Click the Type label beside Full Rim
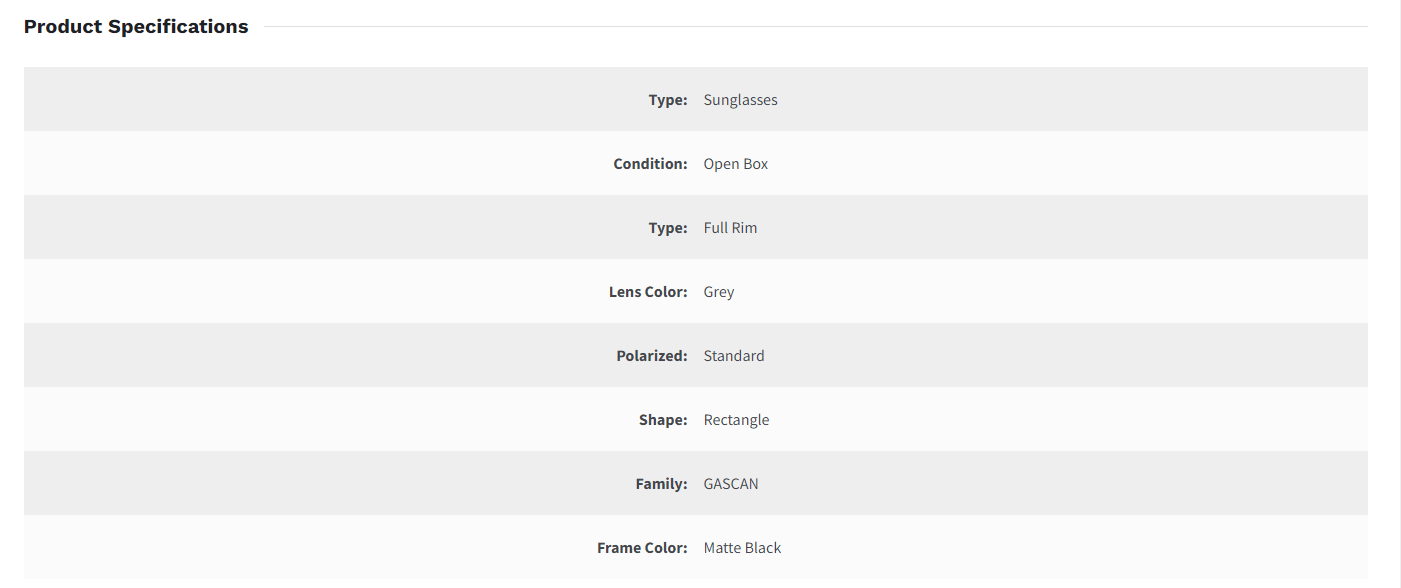The width and height of the screenshot is (1401, 588). coord(668,228)
